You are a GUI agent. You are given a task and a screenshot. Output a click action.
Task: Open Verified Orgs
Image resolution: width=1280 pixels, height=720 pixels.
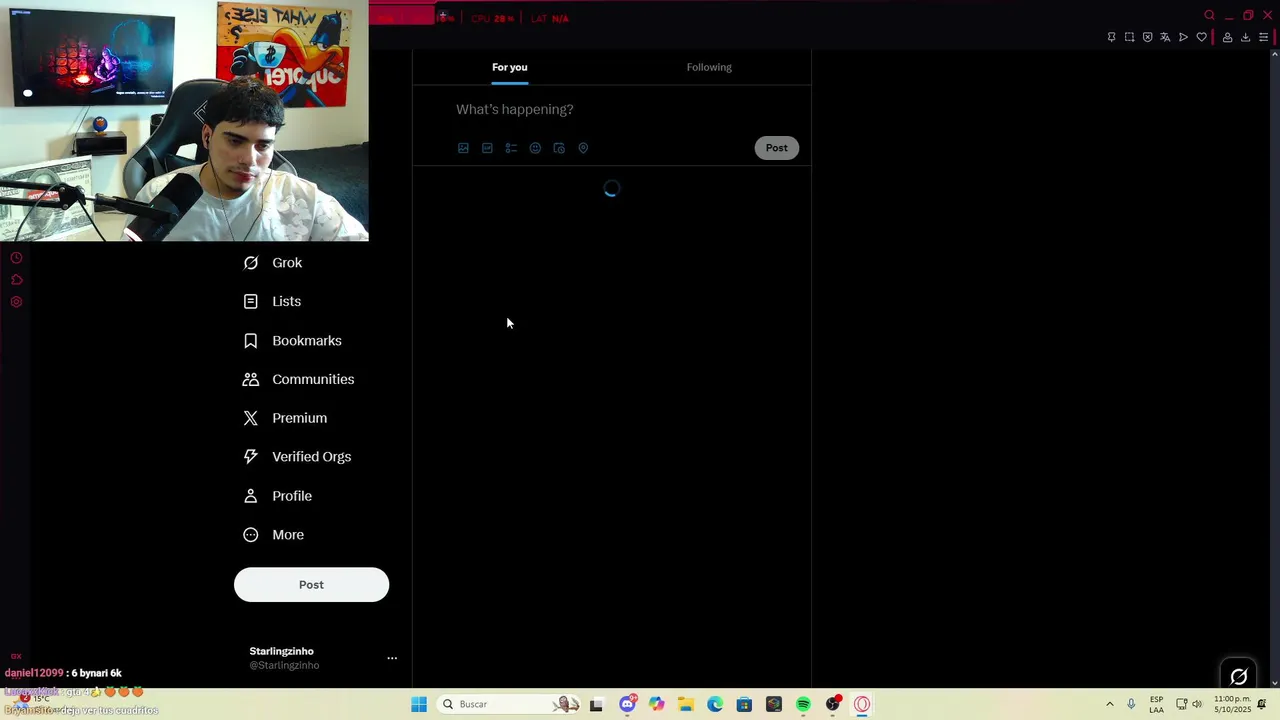click(x=297, y=457)
